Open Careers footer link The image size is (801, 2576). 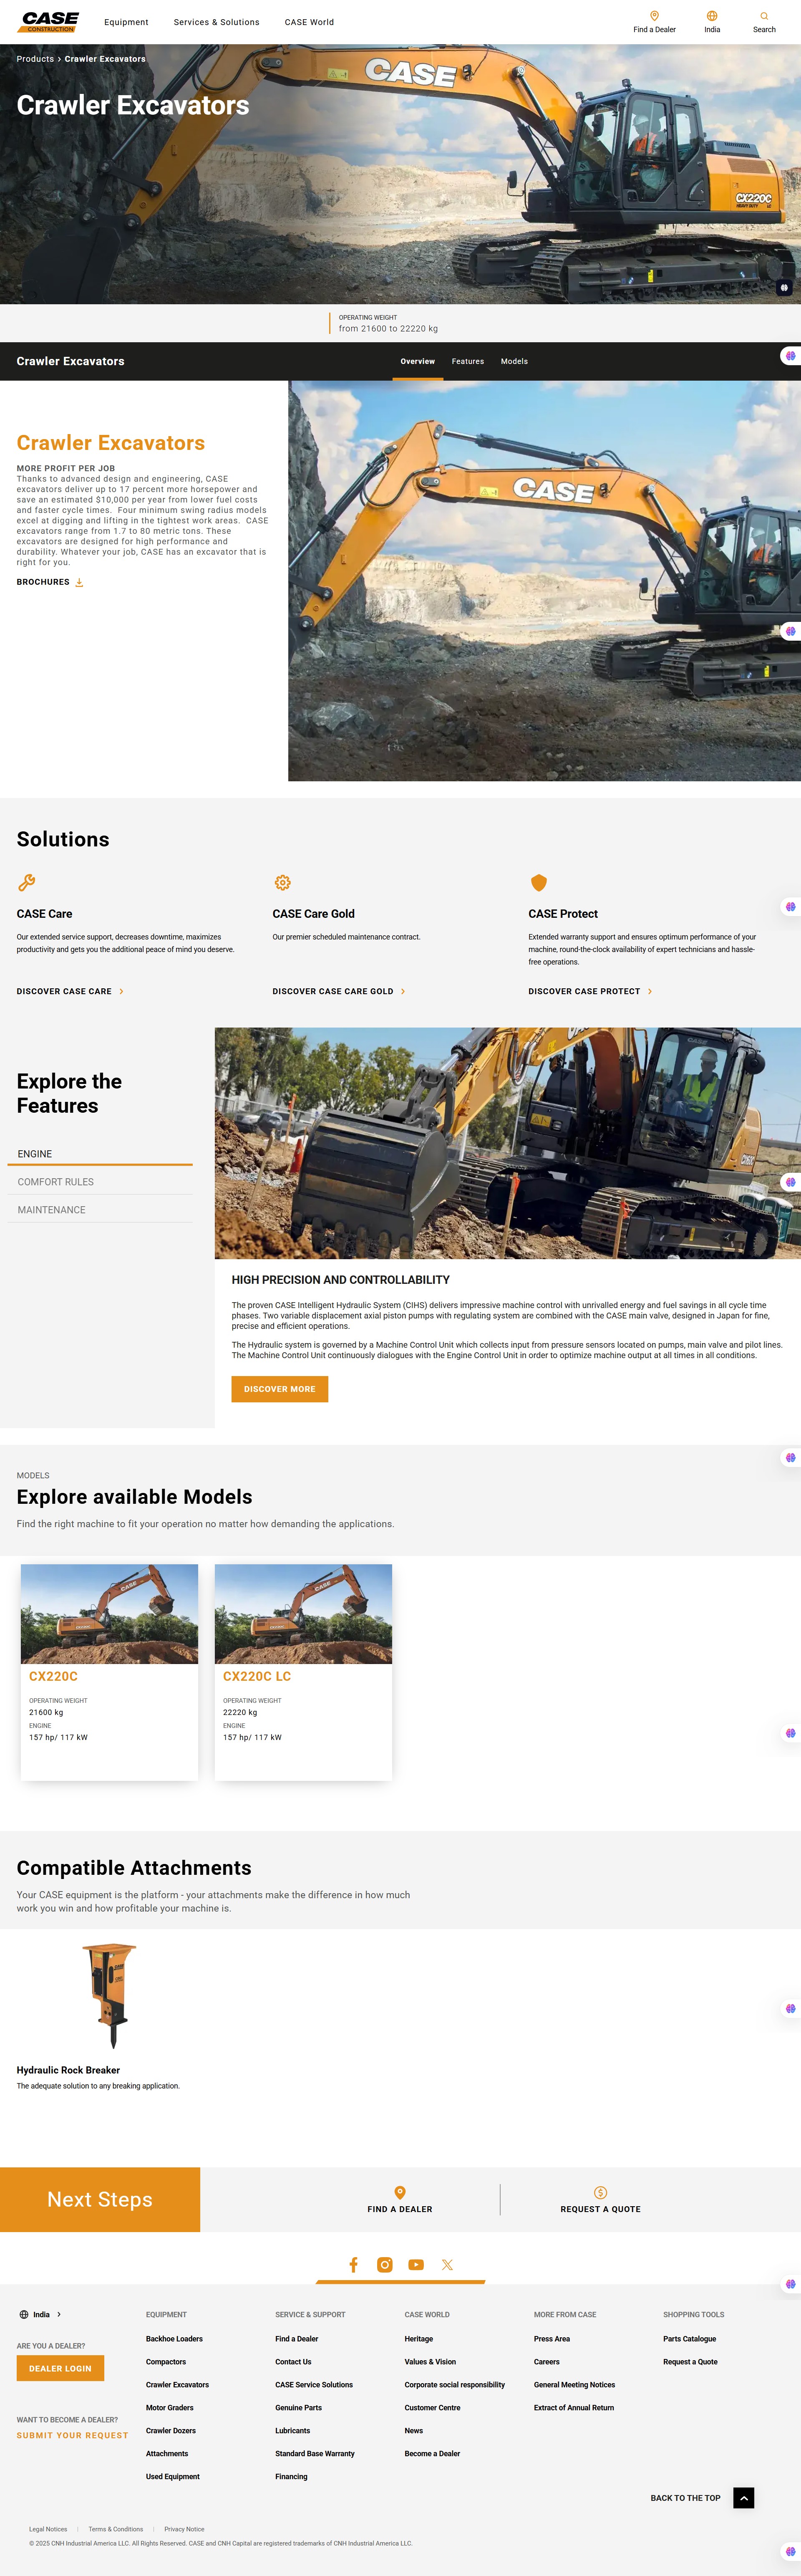547,2362
